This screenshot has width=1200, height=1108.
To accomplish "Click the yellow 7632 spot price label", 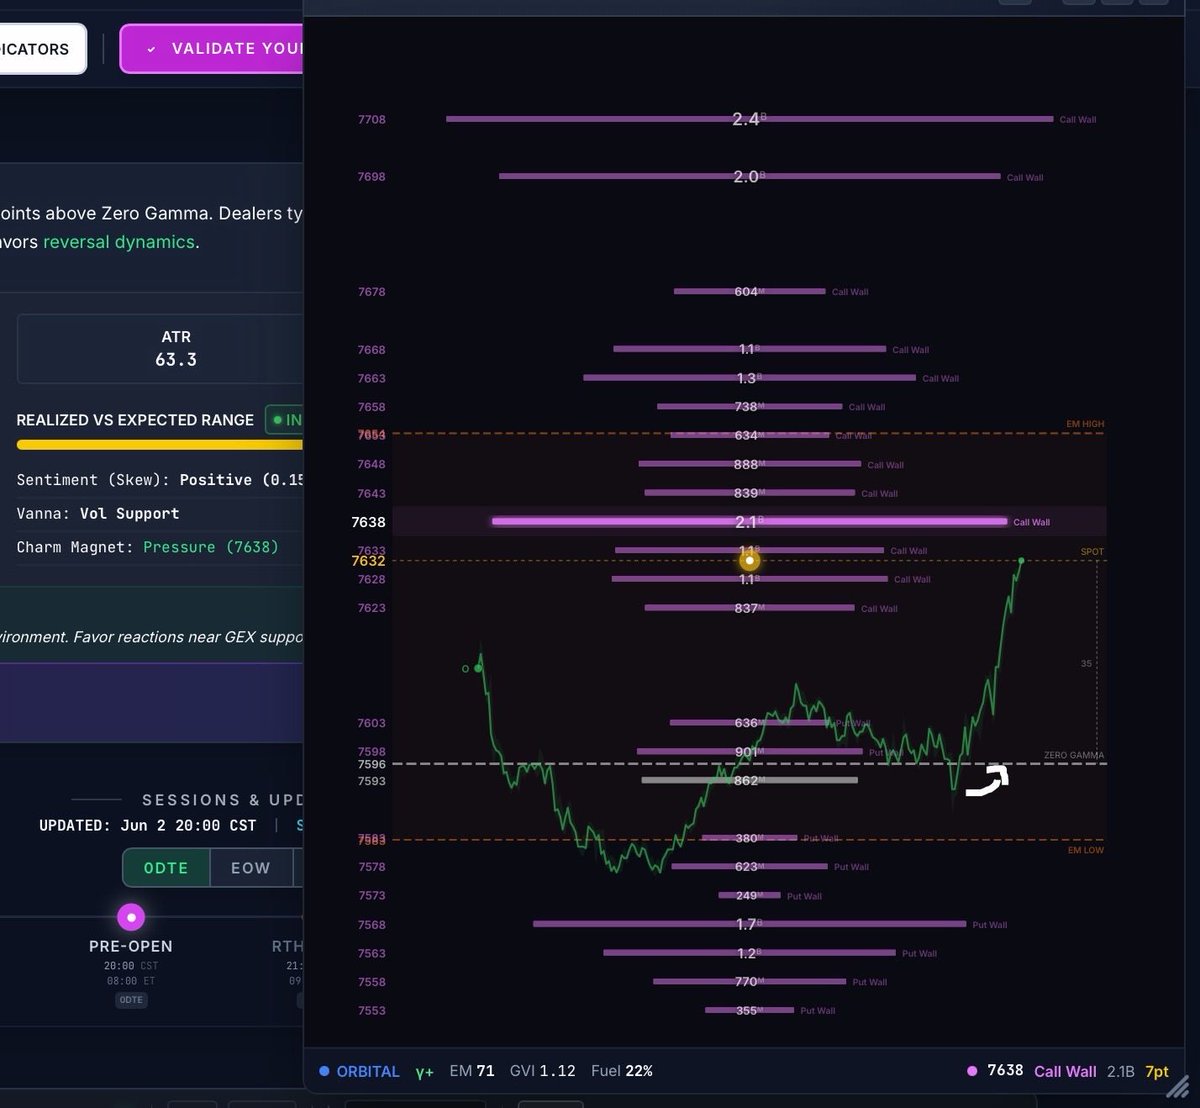I will [x=368, y=561].
